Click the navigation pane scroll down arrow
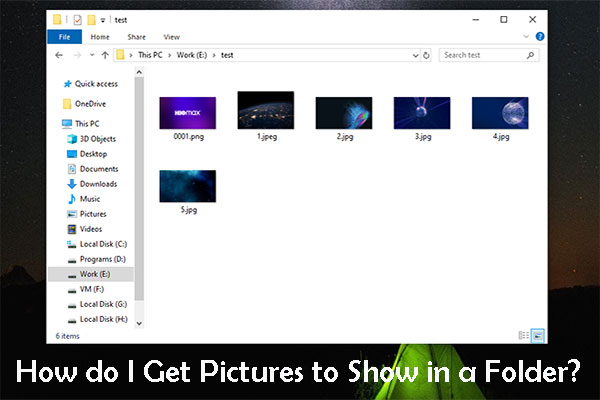The height and width of the screenshot is (400, 600). [x=139, y=323]
